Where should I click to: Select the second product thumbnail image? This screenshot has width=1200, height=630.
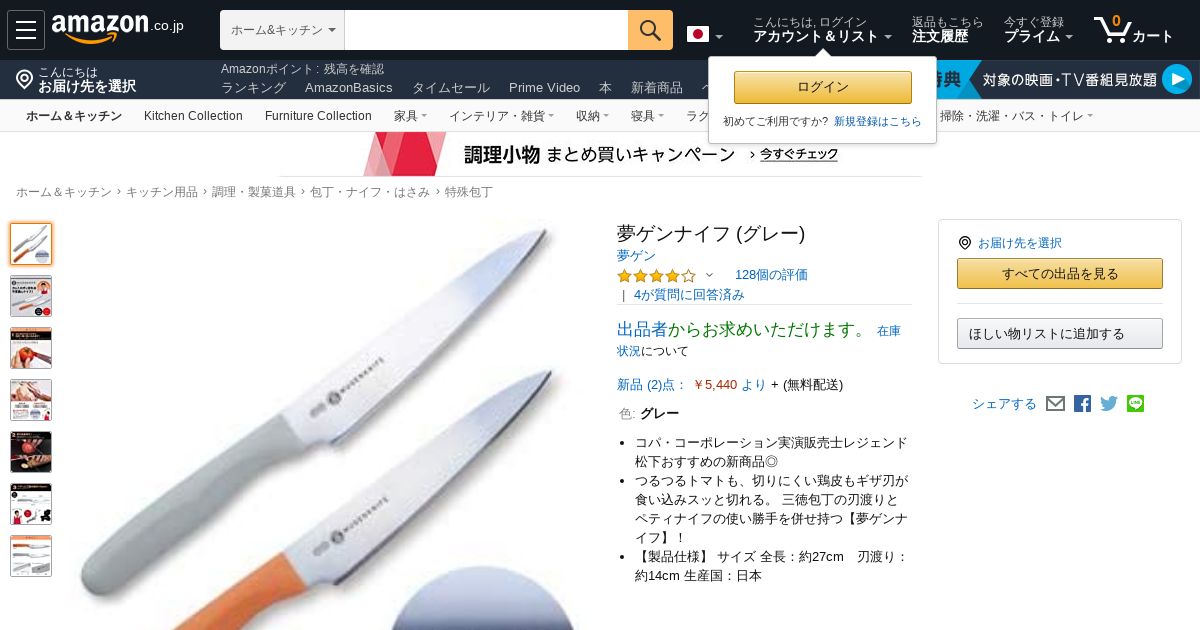(x=31, y=296)
